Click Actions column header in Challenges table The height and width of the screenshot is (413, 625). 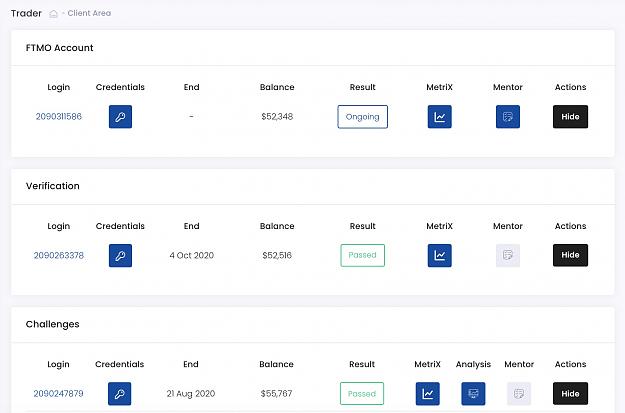click(x=570, y=364)
